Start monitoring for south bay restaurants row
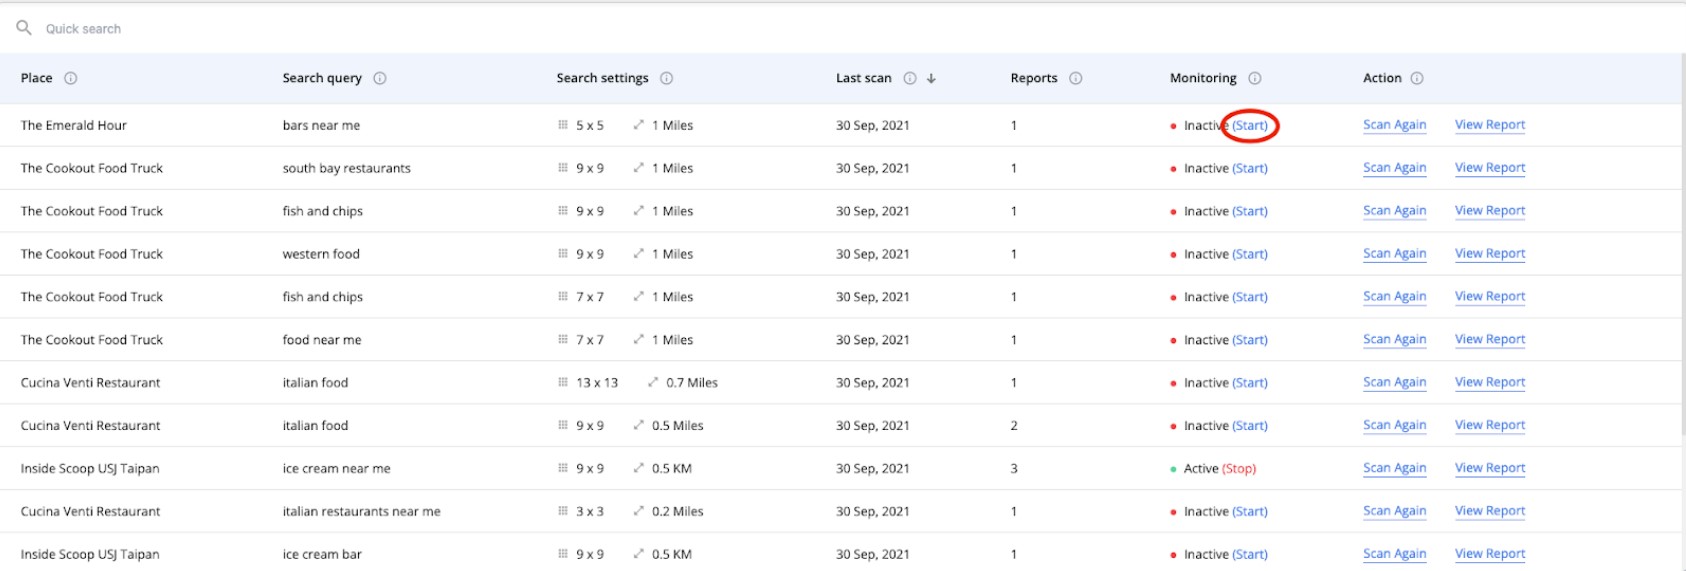Viewport: 1686px width, 571px height. pyautogui.click(x=1250, y=169)
